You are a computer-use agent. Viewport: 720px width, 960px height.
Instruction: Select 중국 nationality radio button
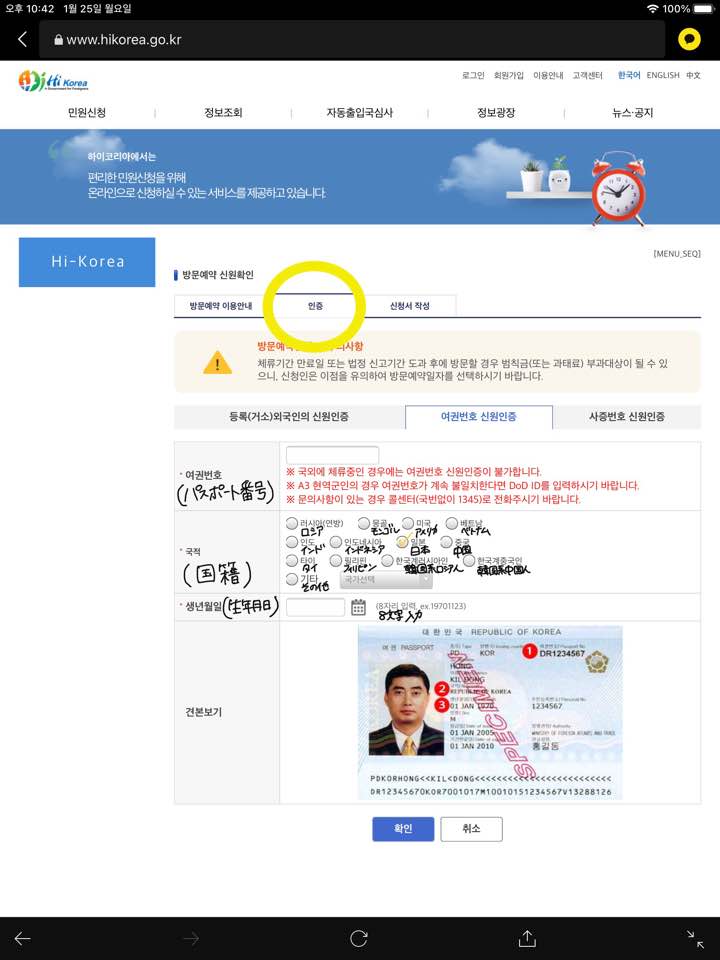[447, 542]
